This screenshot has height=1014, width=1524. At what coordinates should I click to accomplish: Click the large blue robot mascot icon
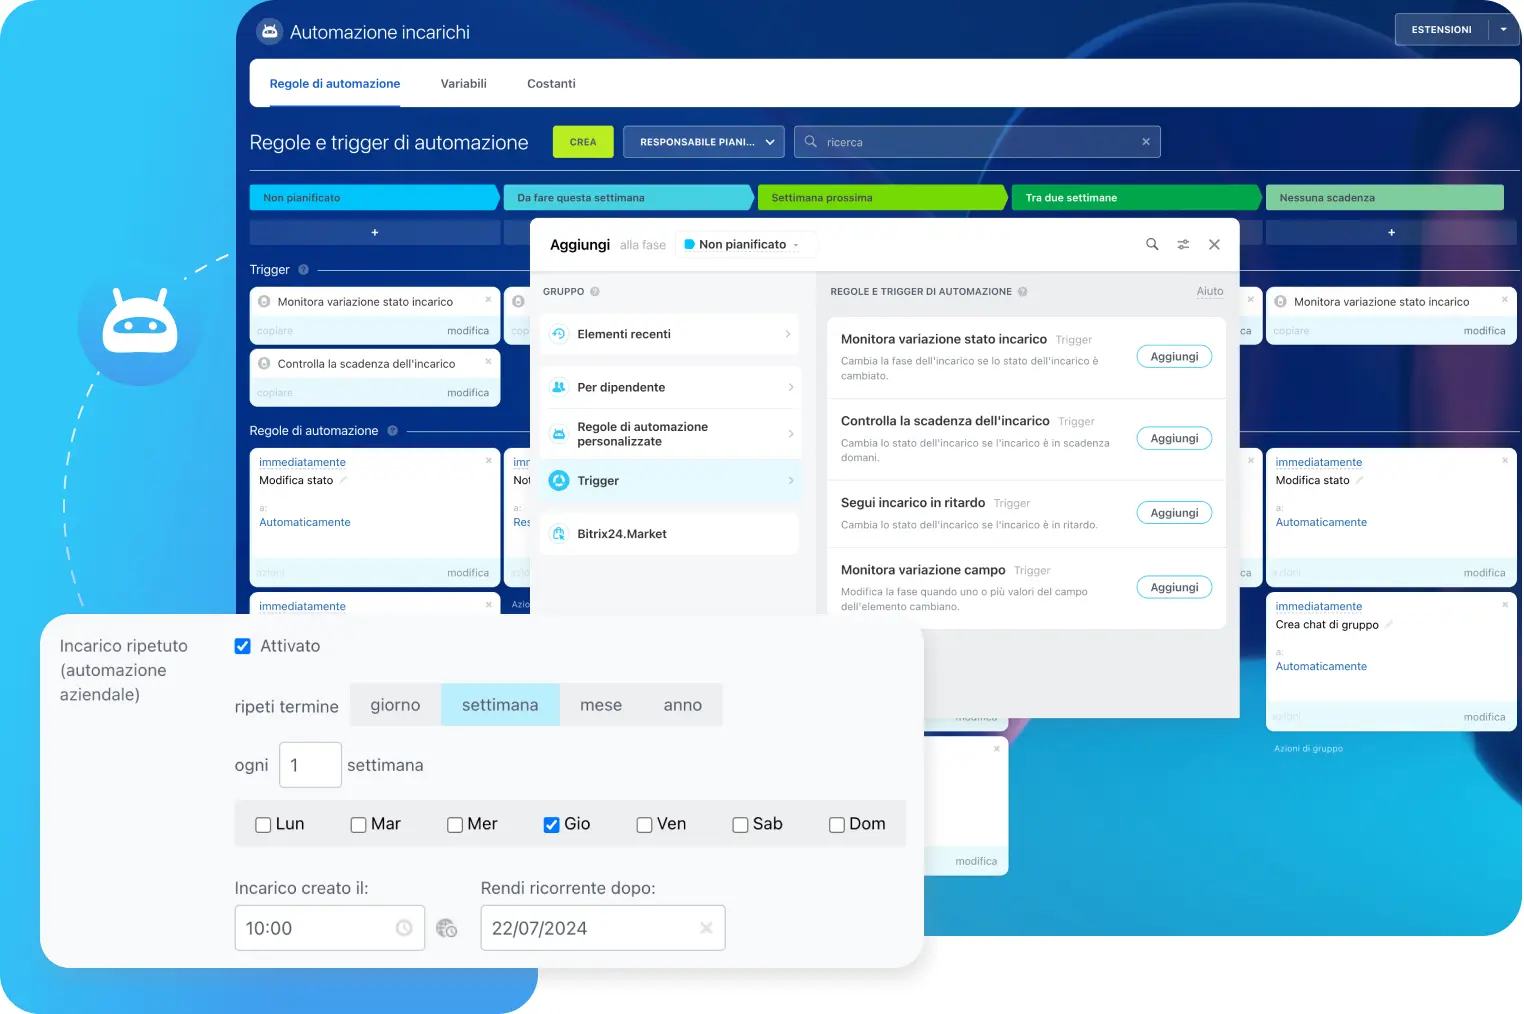tap(140, 323)
